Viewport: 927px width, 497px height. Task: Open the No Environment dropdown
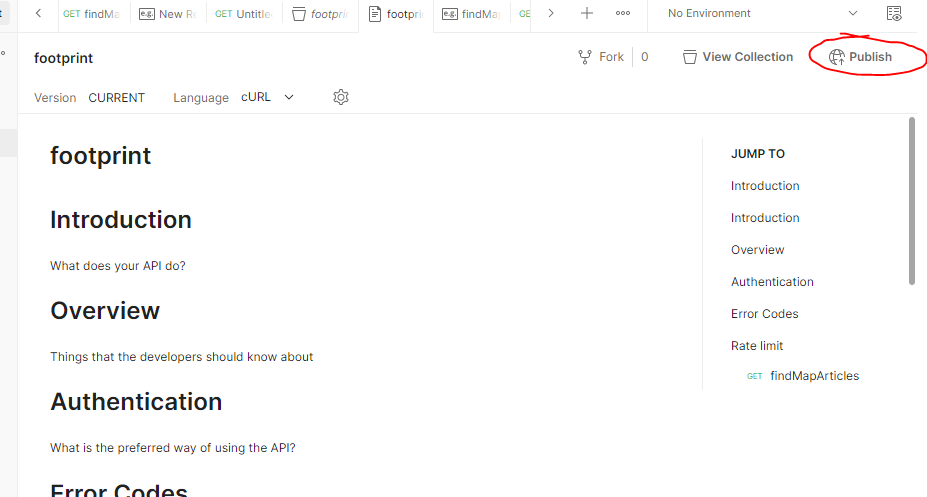click(x=762, y=13)
